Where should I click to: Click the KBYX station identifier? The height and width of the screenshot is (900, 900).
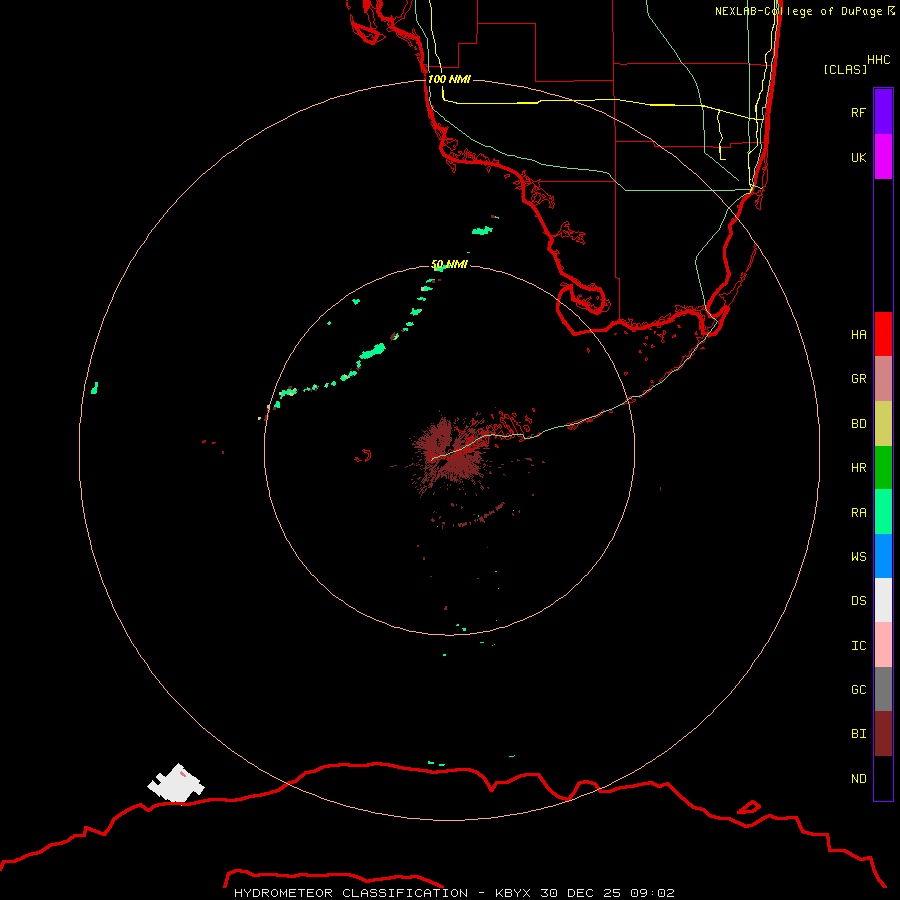point(513,893)
